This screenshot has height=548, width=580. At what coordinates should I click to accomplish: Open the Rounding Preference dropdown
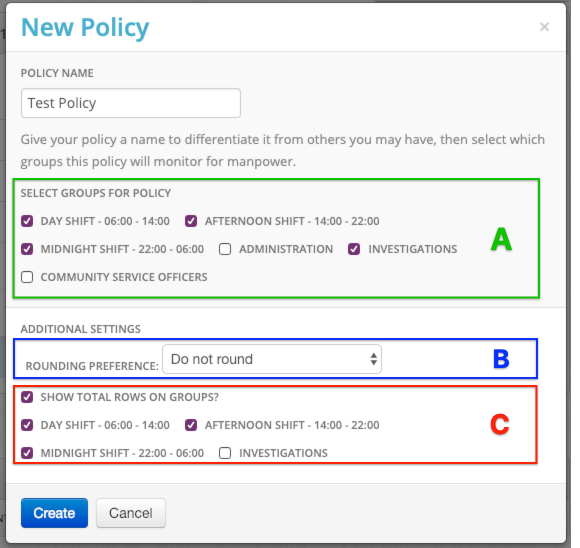click(x=272, y=359)
